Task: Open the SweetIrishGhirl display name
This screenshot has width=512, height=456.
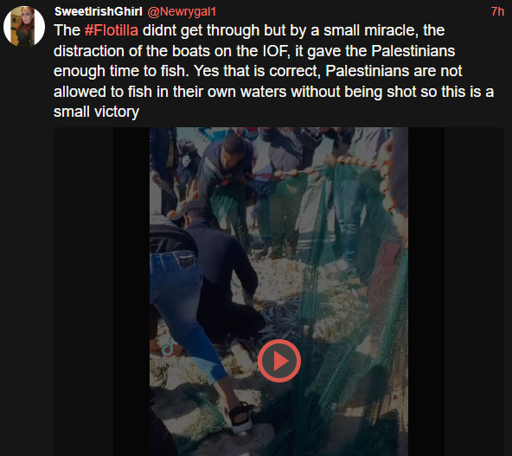Action: (x=98, y=12)
